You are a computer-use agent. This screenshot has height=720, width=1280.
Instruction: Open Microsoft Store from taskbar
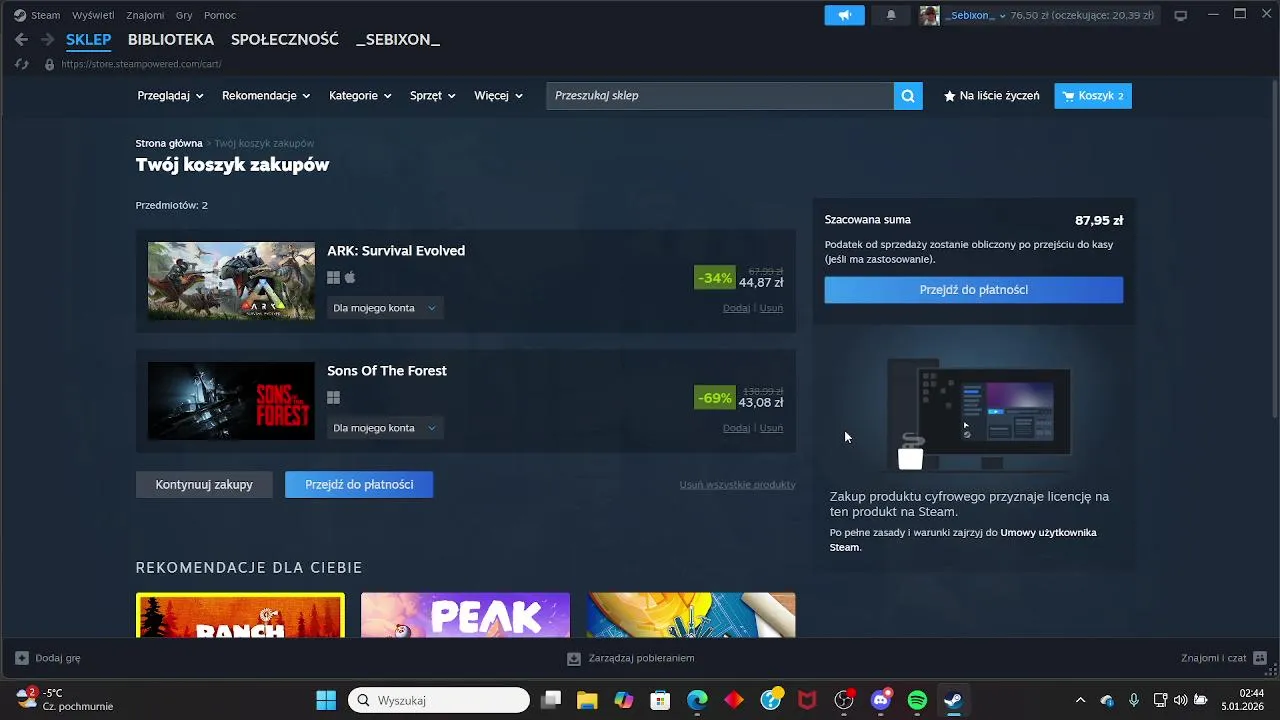(x=660, y=700)
